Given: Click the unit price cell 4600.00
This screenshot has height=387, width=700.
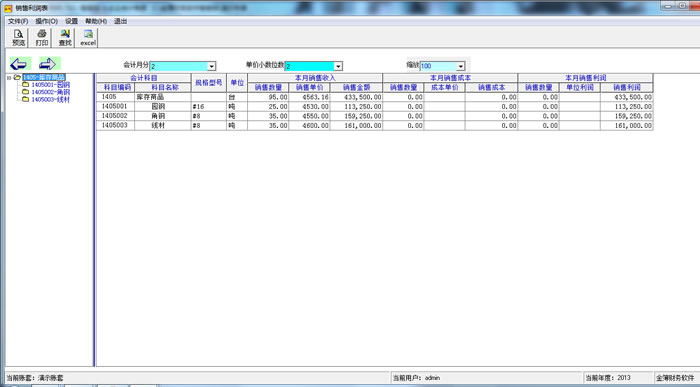Looking at the screenshot, I should [x=309, y=125].
